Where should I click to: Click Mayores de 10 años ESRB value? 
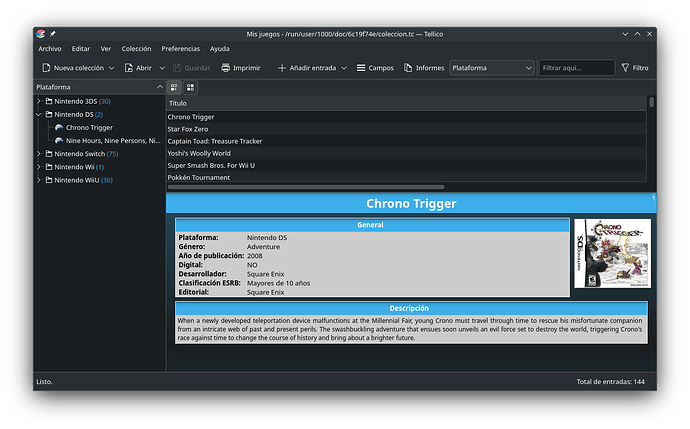tap(278, 283)
